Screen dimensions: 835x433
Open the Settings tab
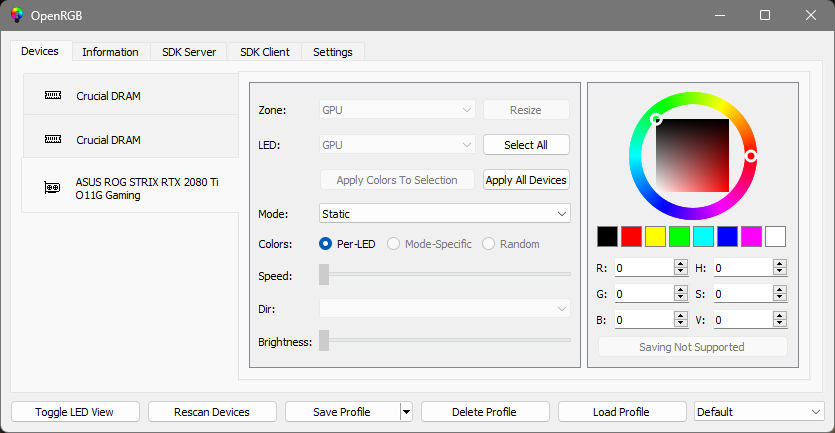click(x=333, y=52)
